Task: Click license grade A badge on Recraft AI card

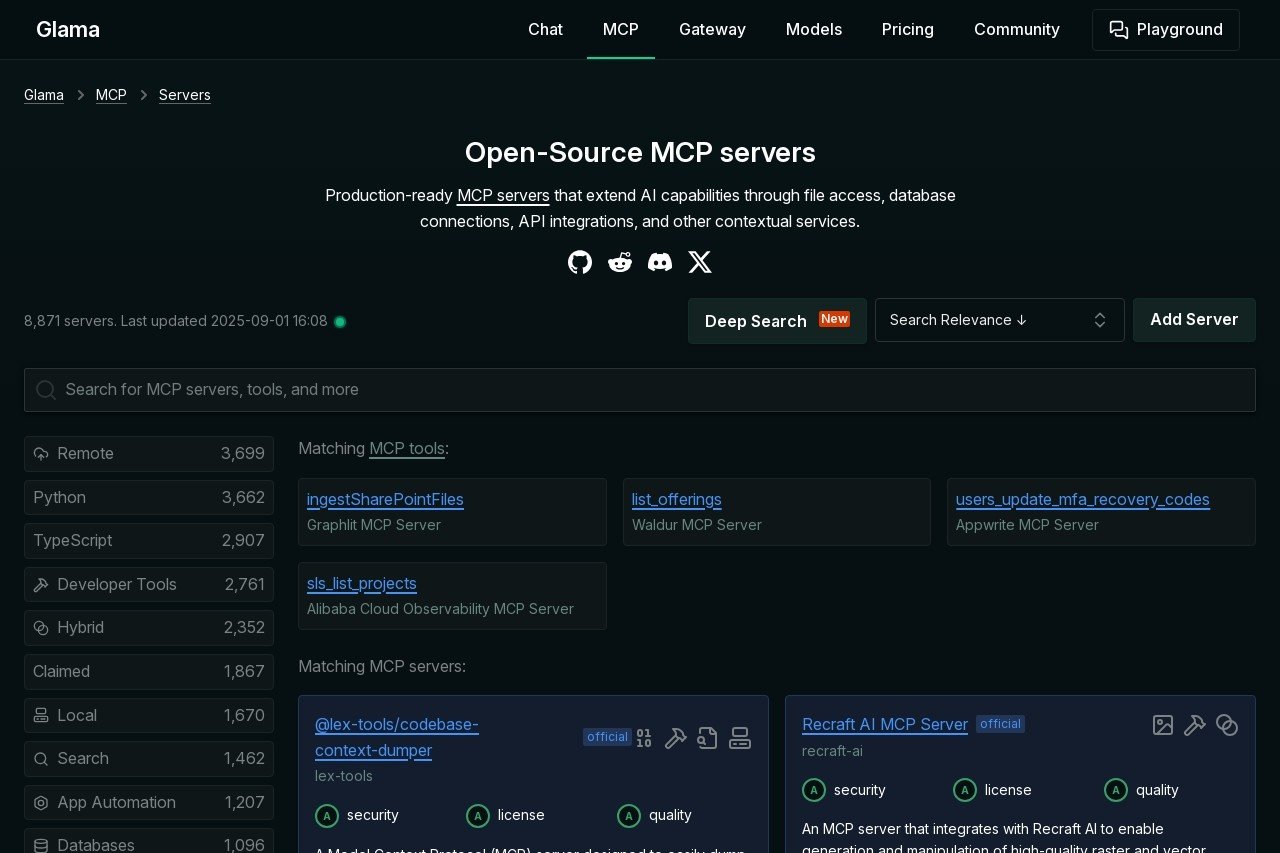Action: [x=965, y=790]
